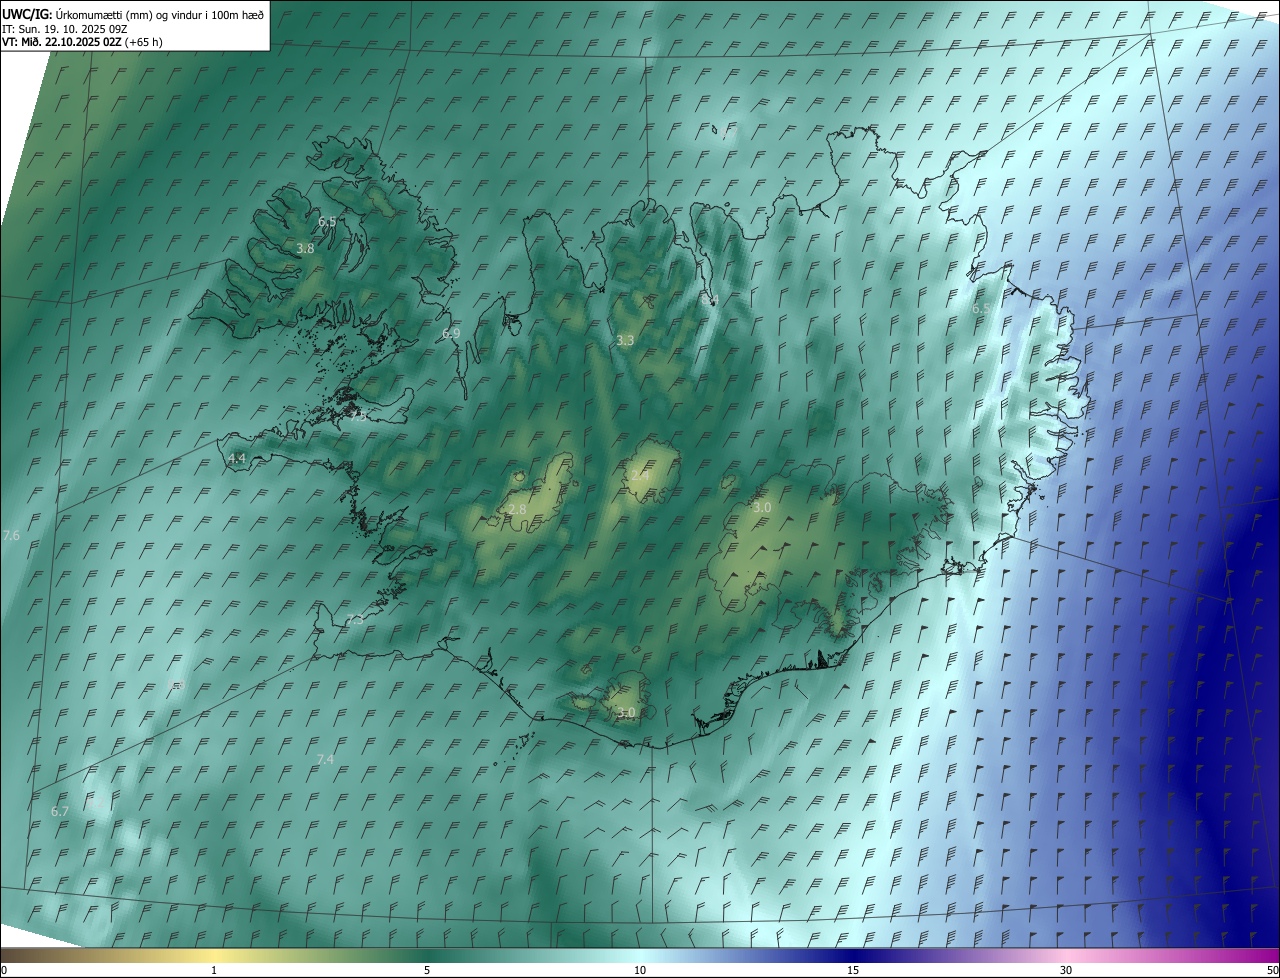
Task: Click the '10' tick label on the scale
Action: 640,970
